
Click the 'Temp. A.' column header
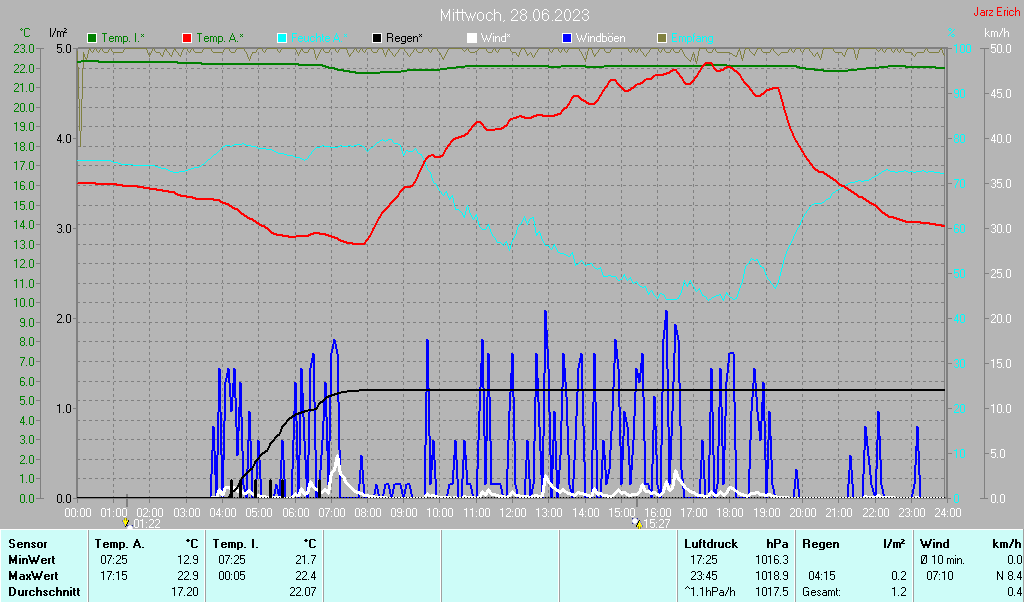(120, 544)
